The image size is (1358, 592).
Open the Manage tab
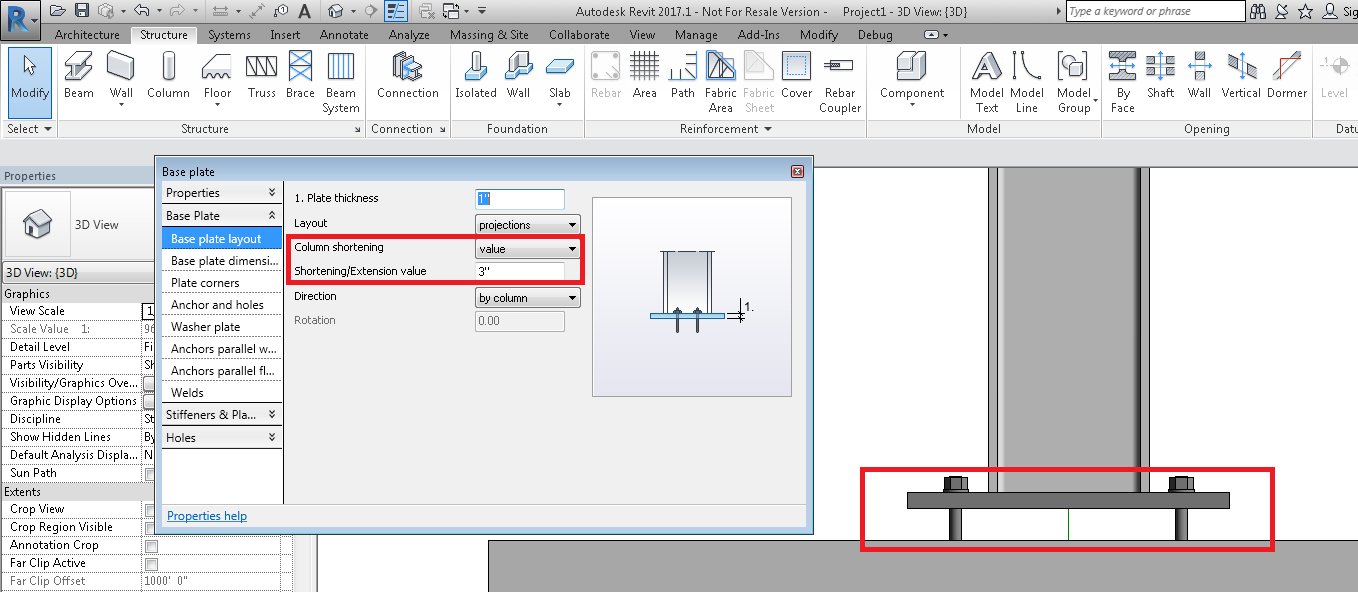pyautogui.click(x=696, y=33)
